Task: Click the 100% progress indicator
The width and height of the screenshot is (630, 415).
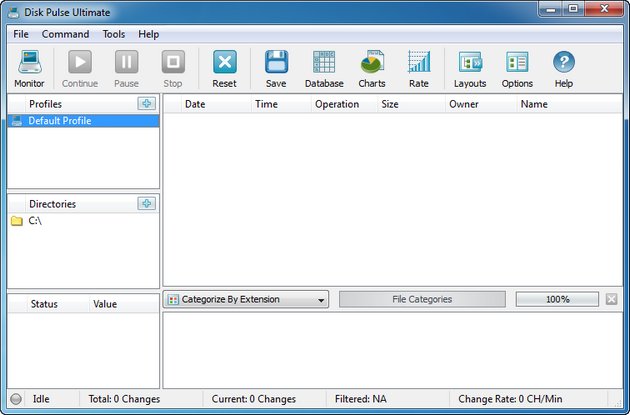Action: 557,299
